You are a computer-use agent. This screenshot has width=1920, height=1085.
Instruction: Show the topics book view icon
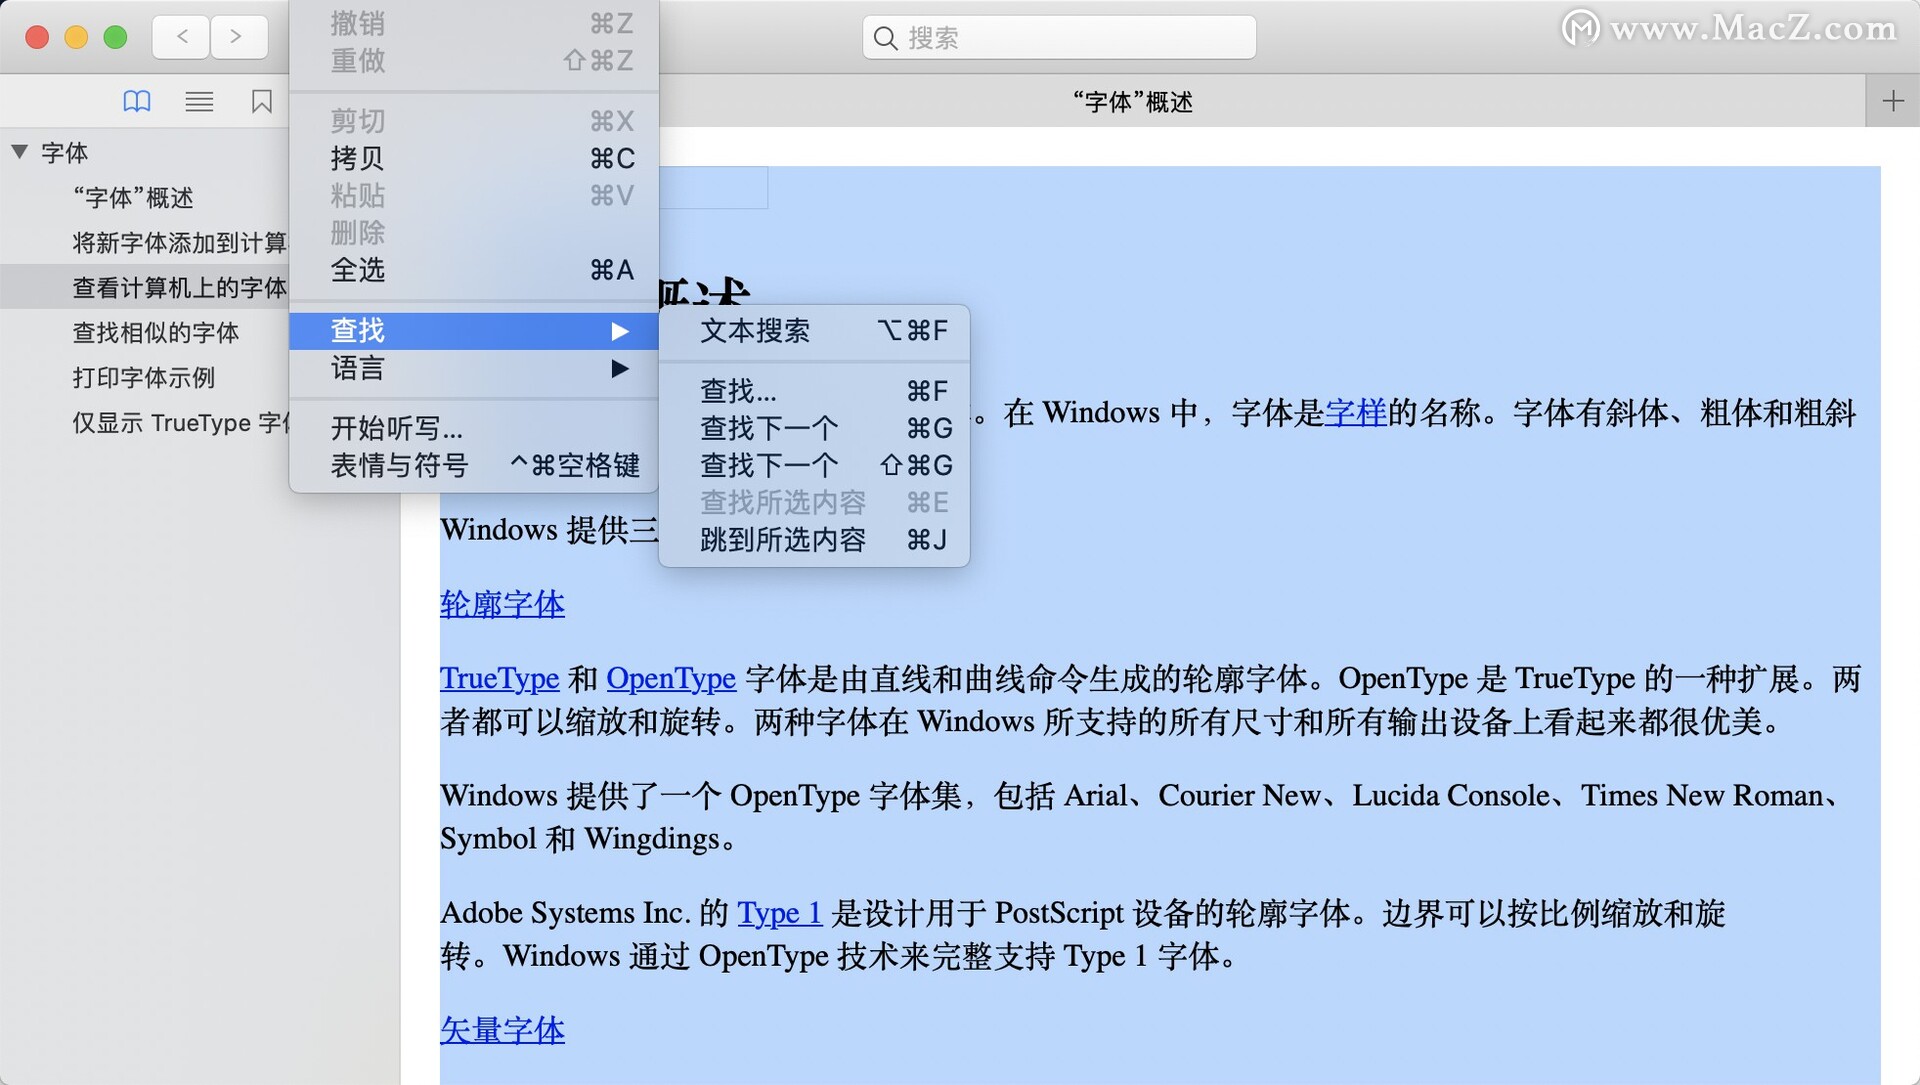point(137,101)
